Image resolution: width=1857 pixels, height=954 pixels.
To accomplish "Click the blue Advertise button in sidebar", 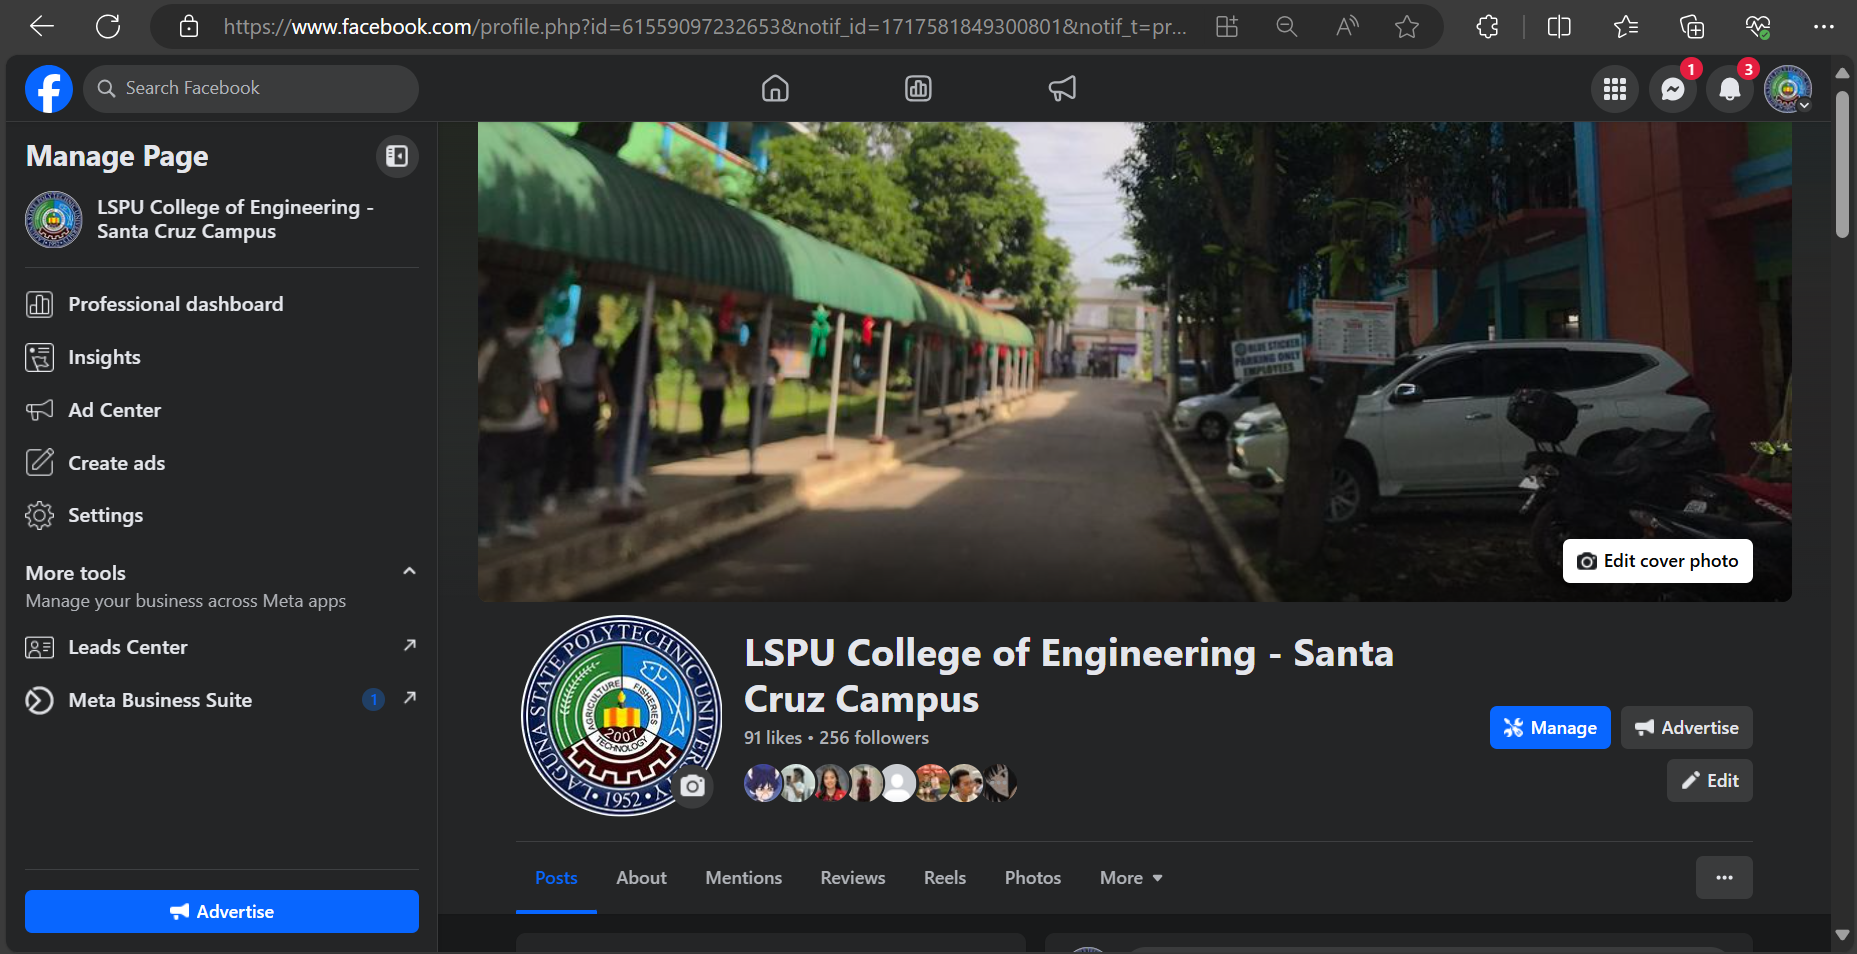I will point(221,911).
